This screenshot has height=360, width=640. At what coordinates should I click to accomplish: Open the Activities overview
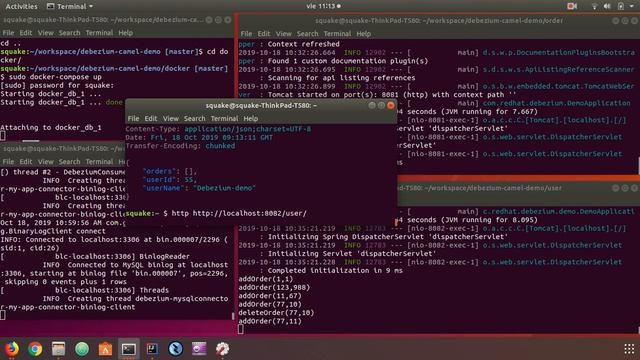tap(21, 6)
